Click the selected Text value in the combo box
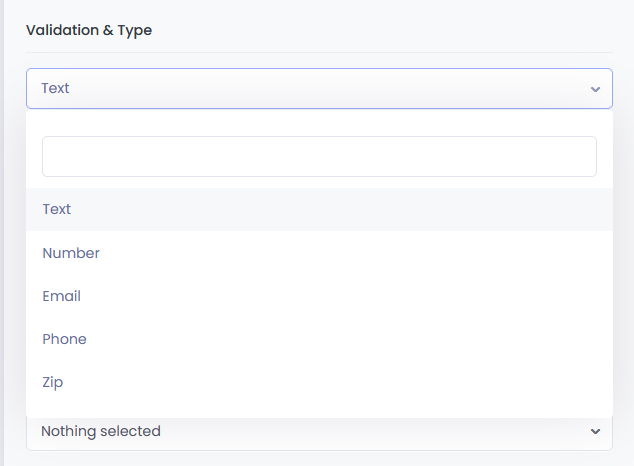The image size is (634, 466). 55,88
